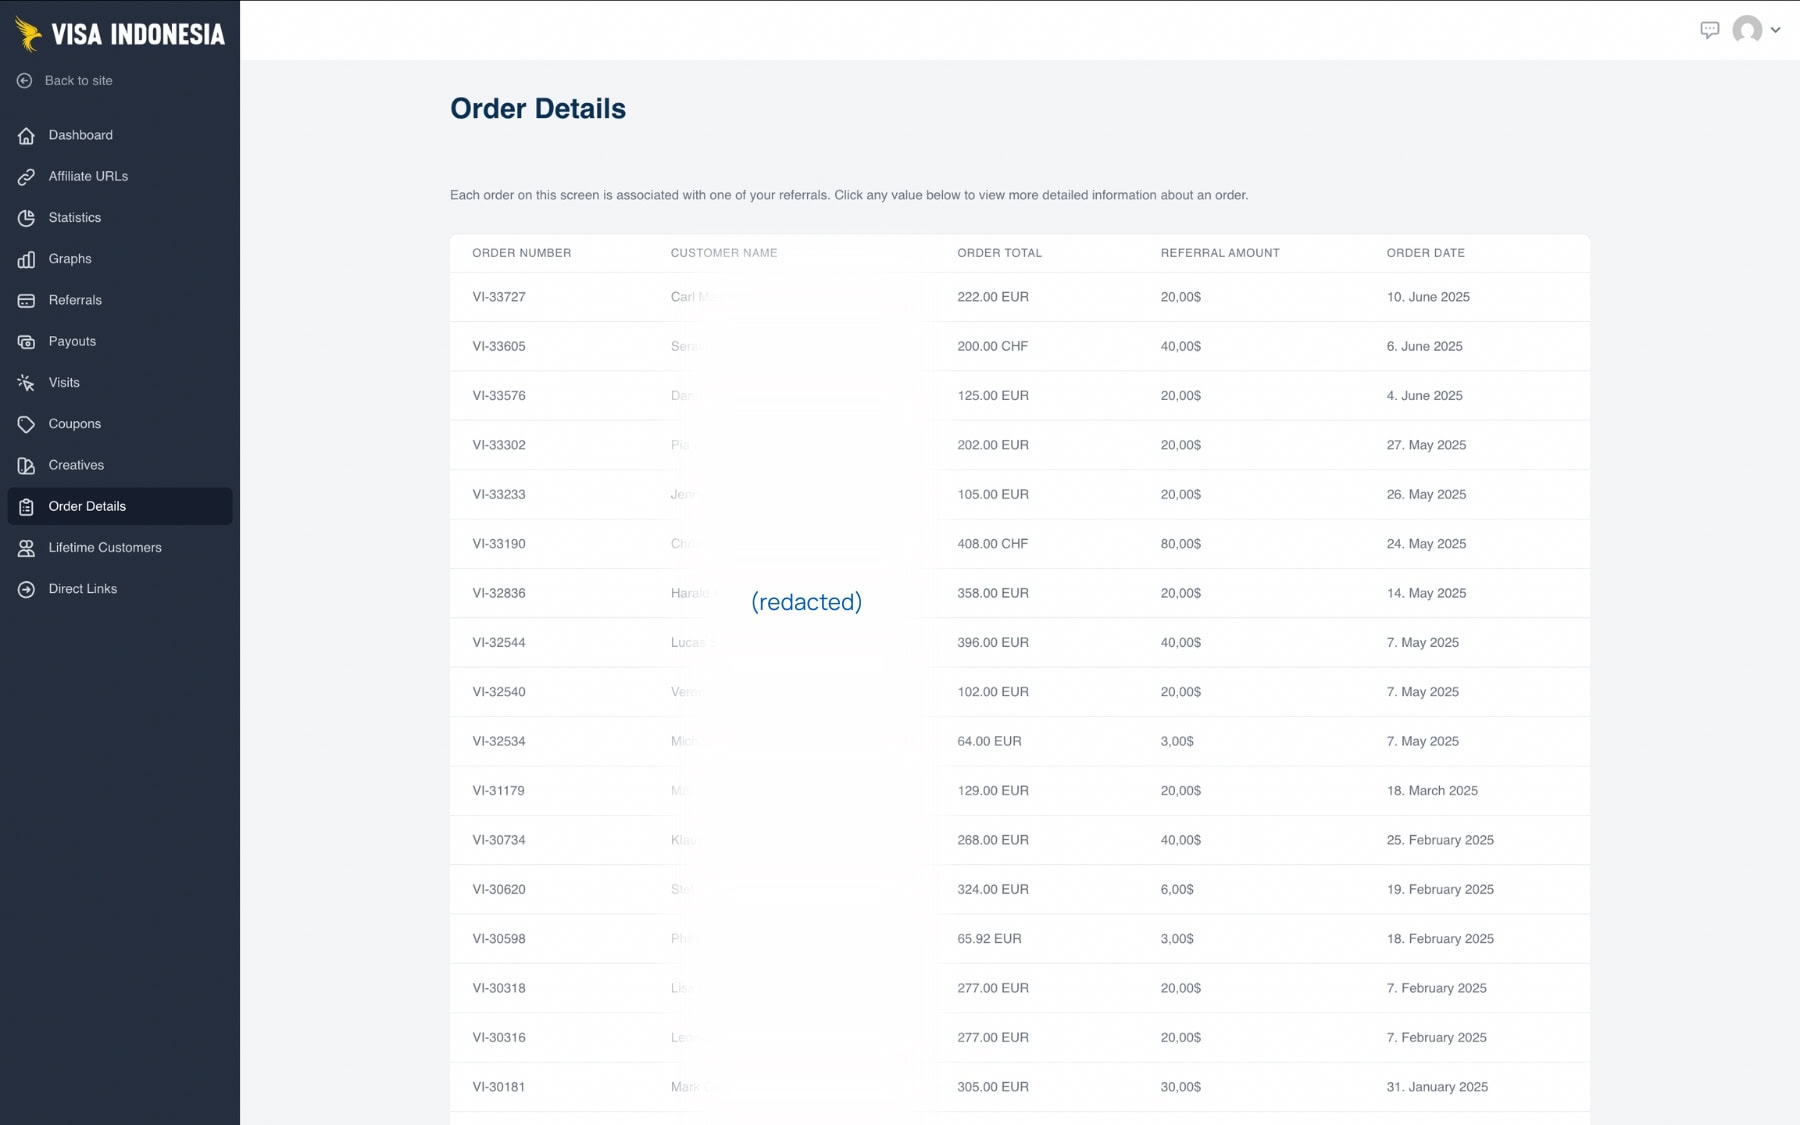Click the Graphs bar-chart icon

pos(24,258)
